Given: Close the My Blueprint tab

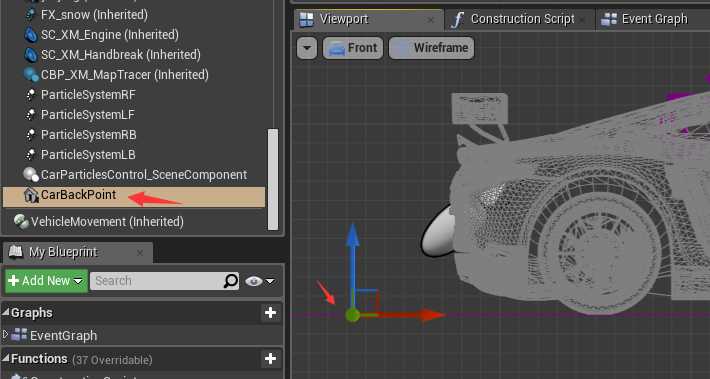Looking at the screenshot, I should tap(140, 253).
